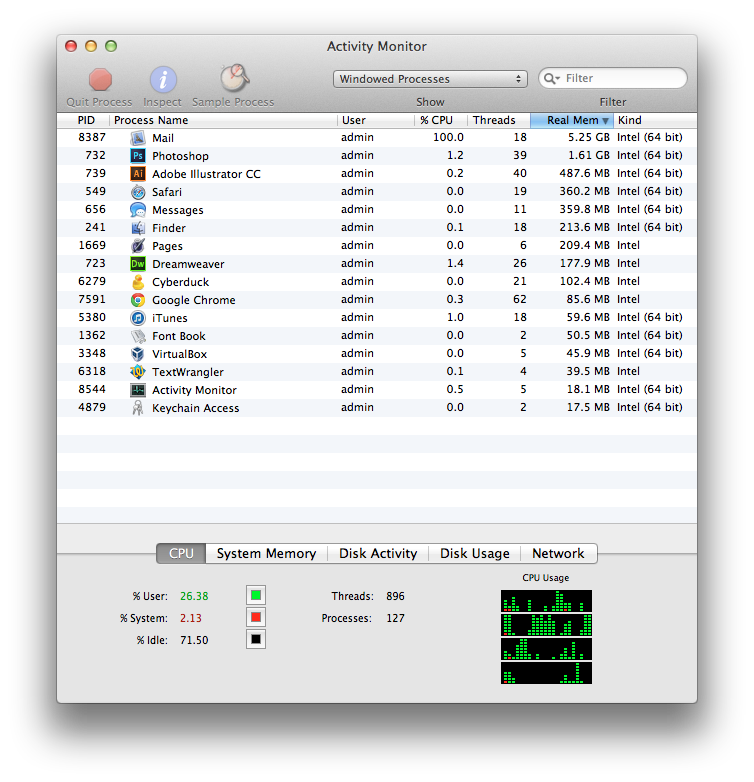Click the Sample Process icon
The image size is (754, 782).
coord(234,78)
